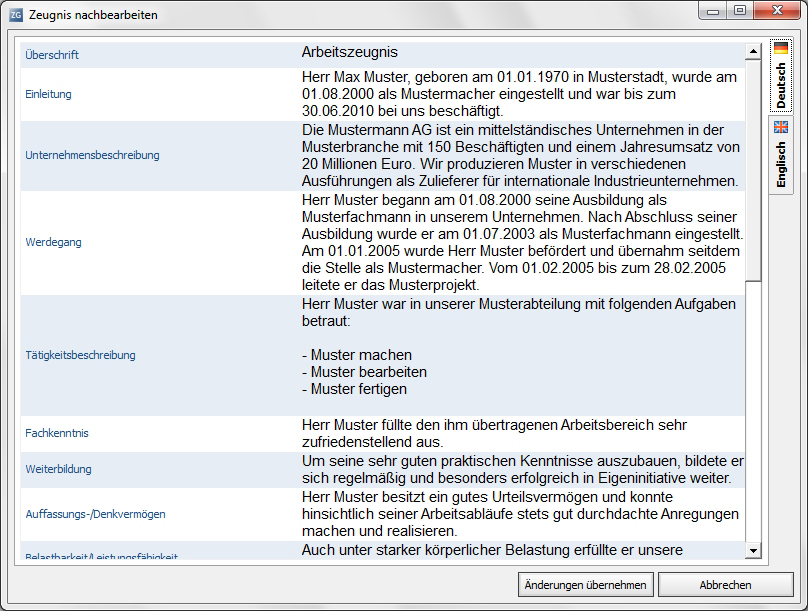The height and width of the screenshot is (611, 808).
Task: Click the Weiterbildung text about Eigeninitiative
Action: tap(522, 469)
